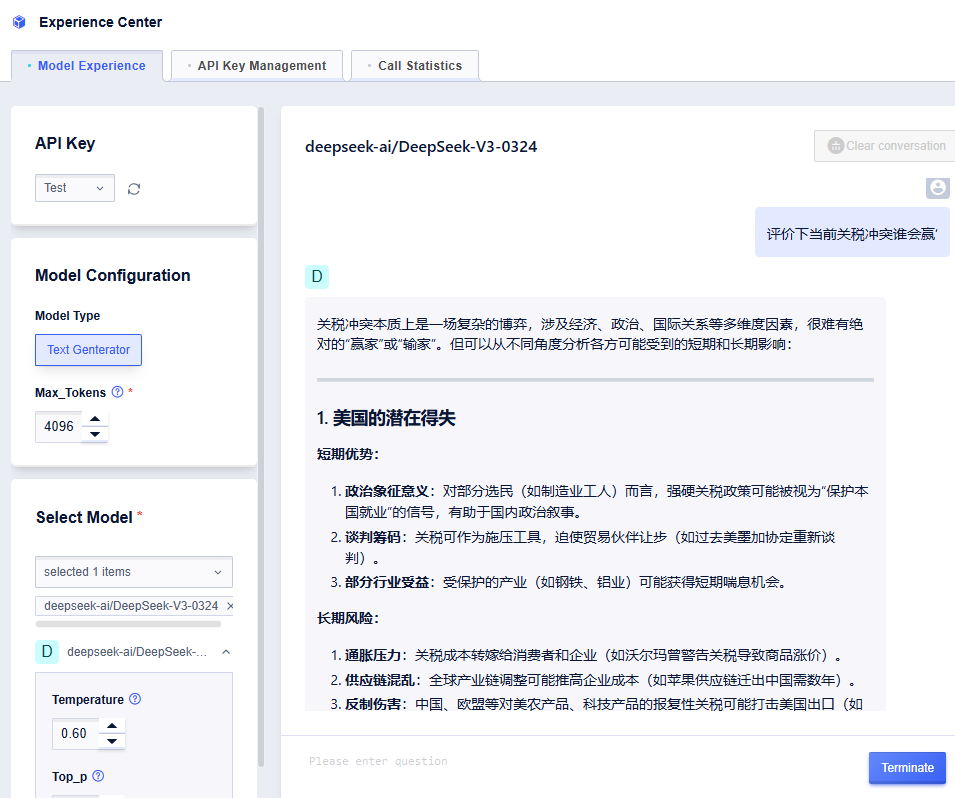
Task: Increase Max_Tokens using the up stepper
Action: click(96, 420)
